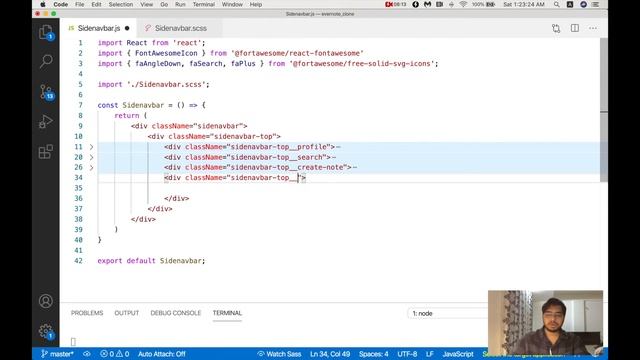
Task: Change end of line sequence LF
Action: pos(430,354)
